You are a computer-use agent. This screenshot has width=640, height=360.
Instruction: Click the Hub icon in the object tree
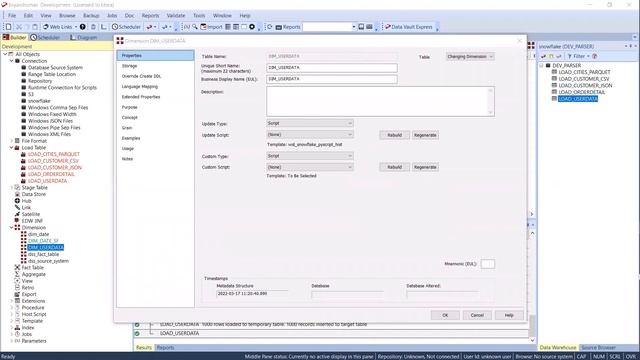[x=17, y=201]
